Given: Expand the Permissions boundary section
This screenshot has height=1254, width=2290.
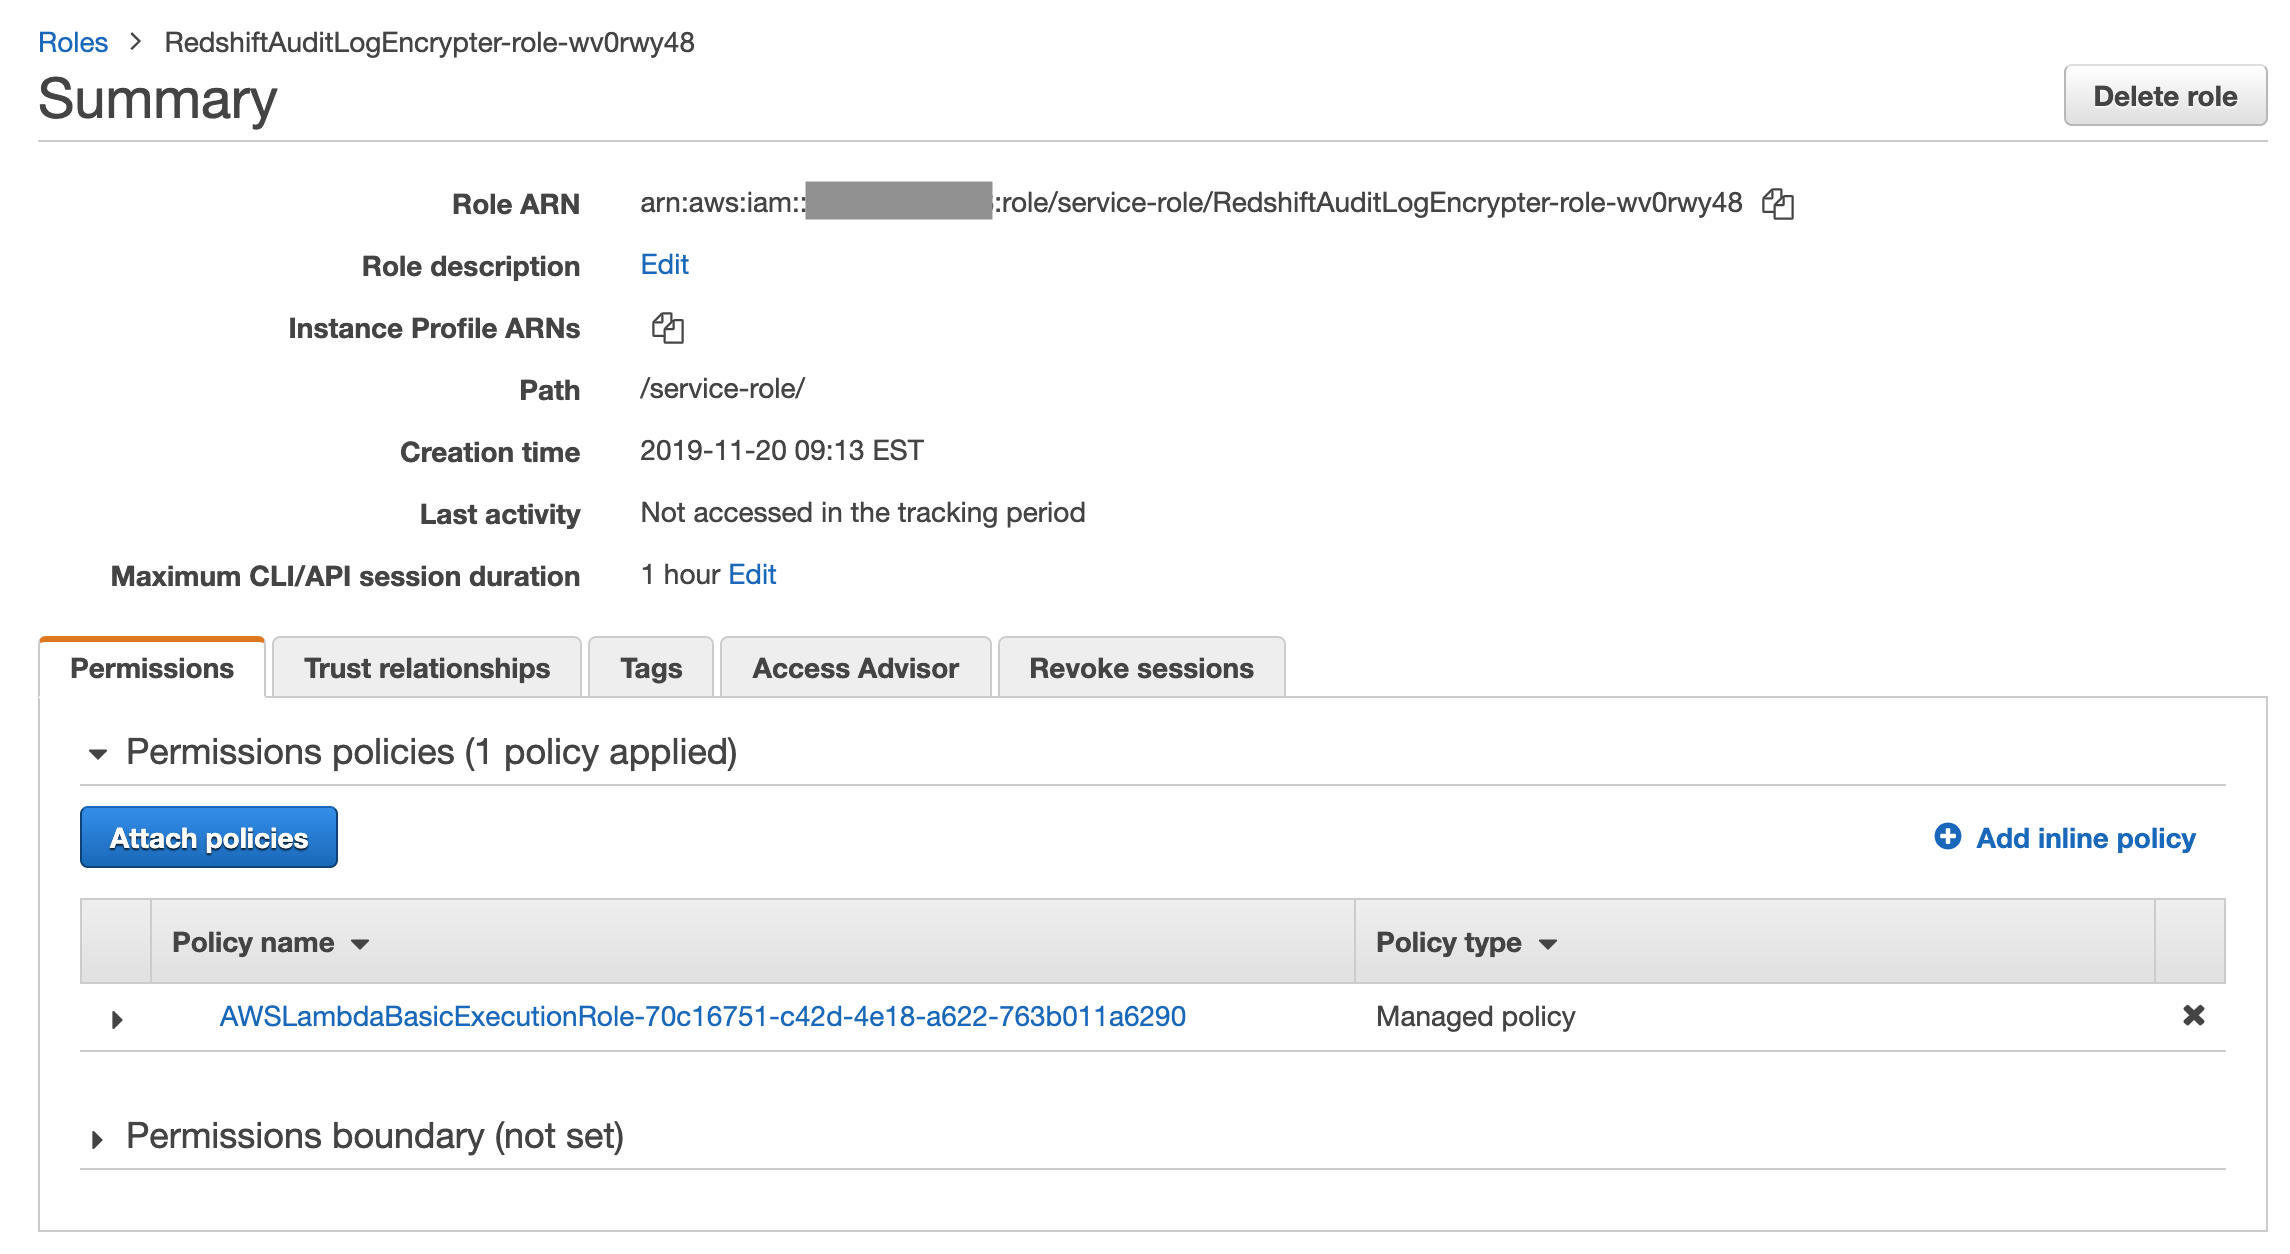Looking at the screenshot, I should tap(98, 1139).
